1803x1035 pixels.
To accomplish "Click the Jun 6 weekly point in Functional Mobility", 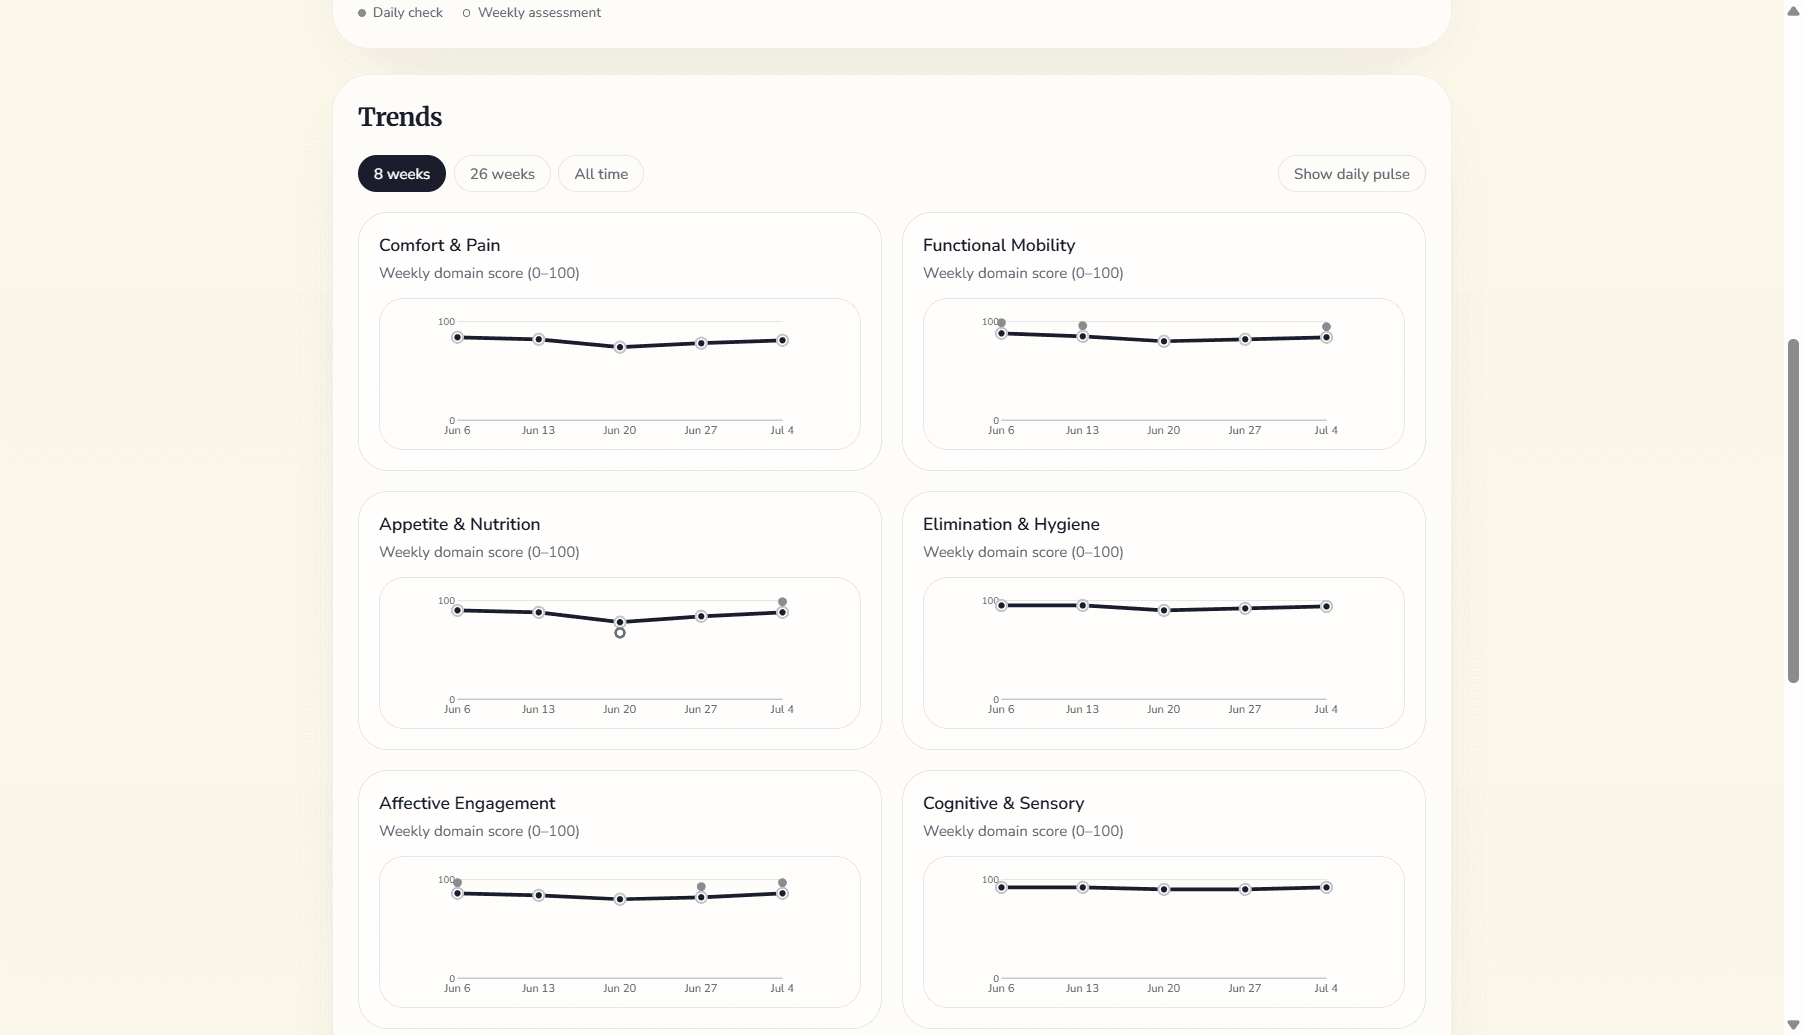I will 1001,333.
